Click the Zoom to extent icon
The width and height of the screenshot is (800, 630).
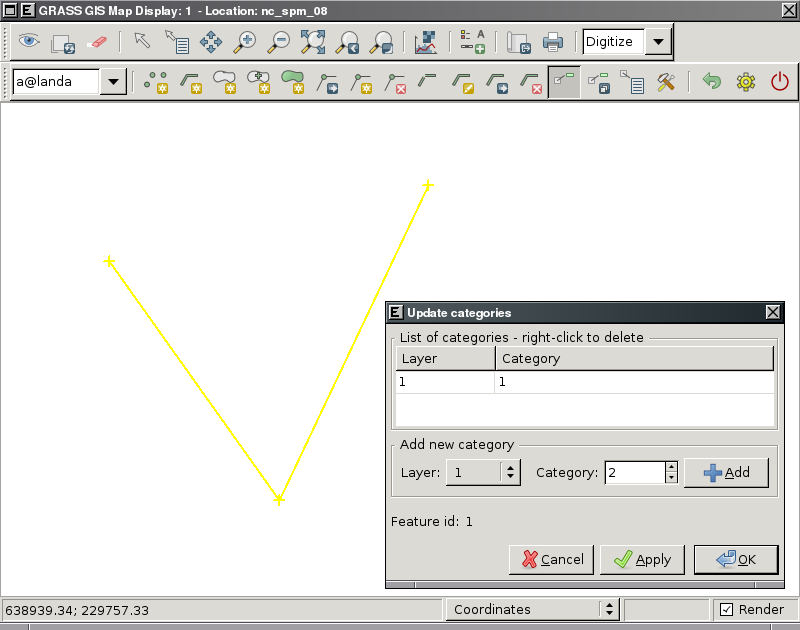313,42
